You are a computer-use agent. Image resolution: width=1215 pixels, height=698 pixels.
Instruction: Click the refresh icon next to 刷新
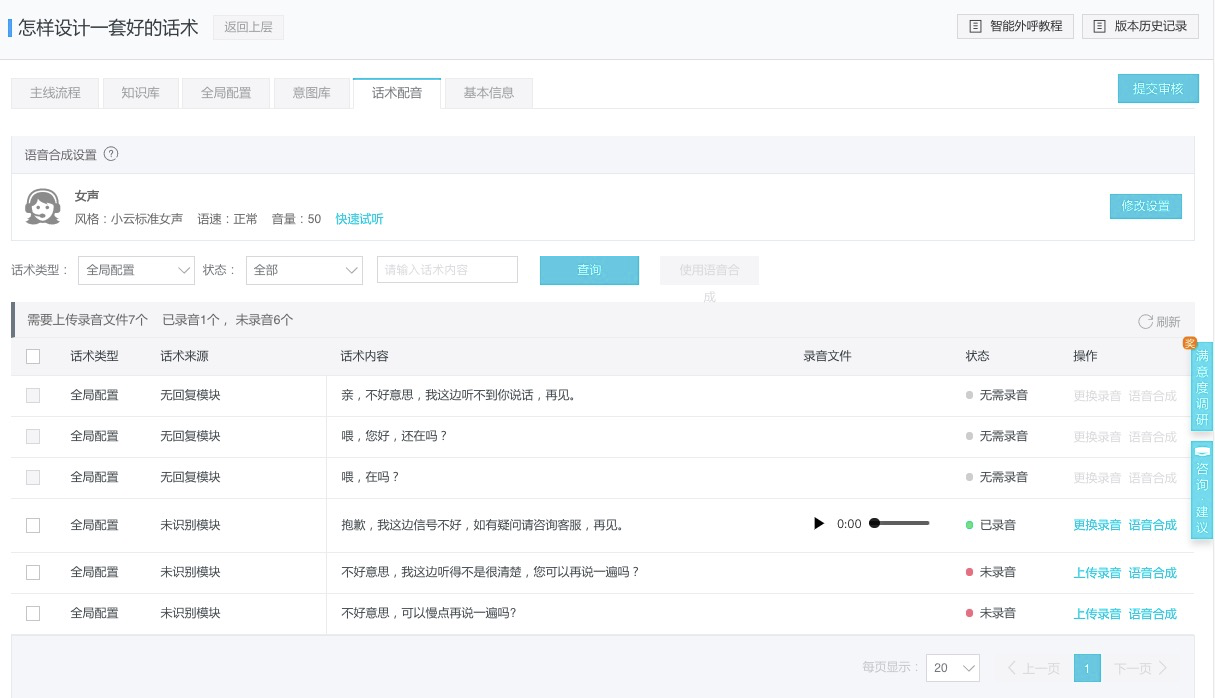click(x=1145, y=322)
